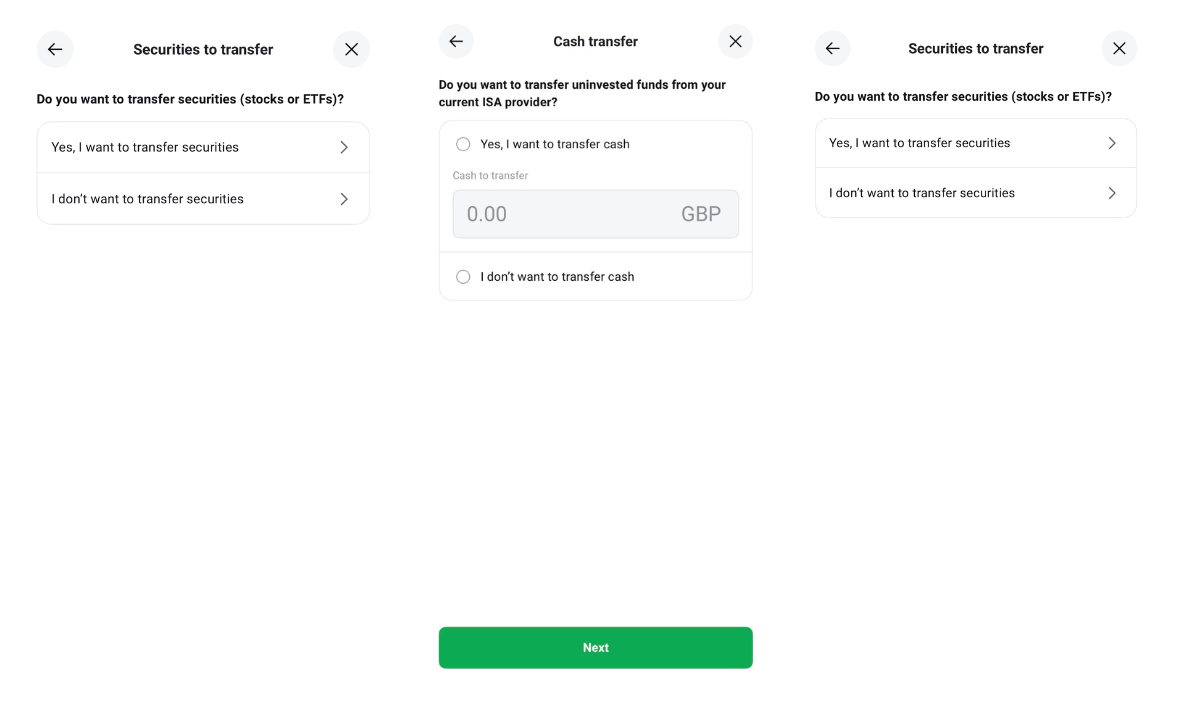
Task: Close the Cash transfer screen with X
Action: [735, 41]
